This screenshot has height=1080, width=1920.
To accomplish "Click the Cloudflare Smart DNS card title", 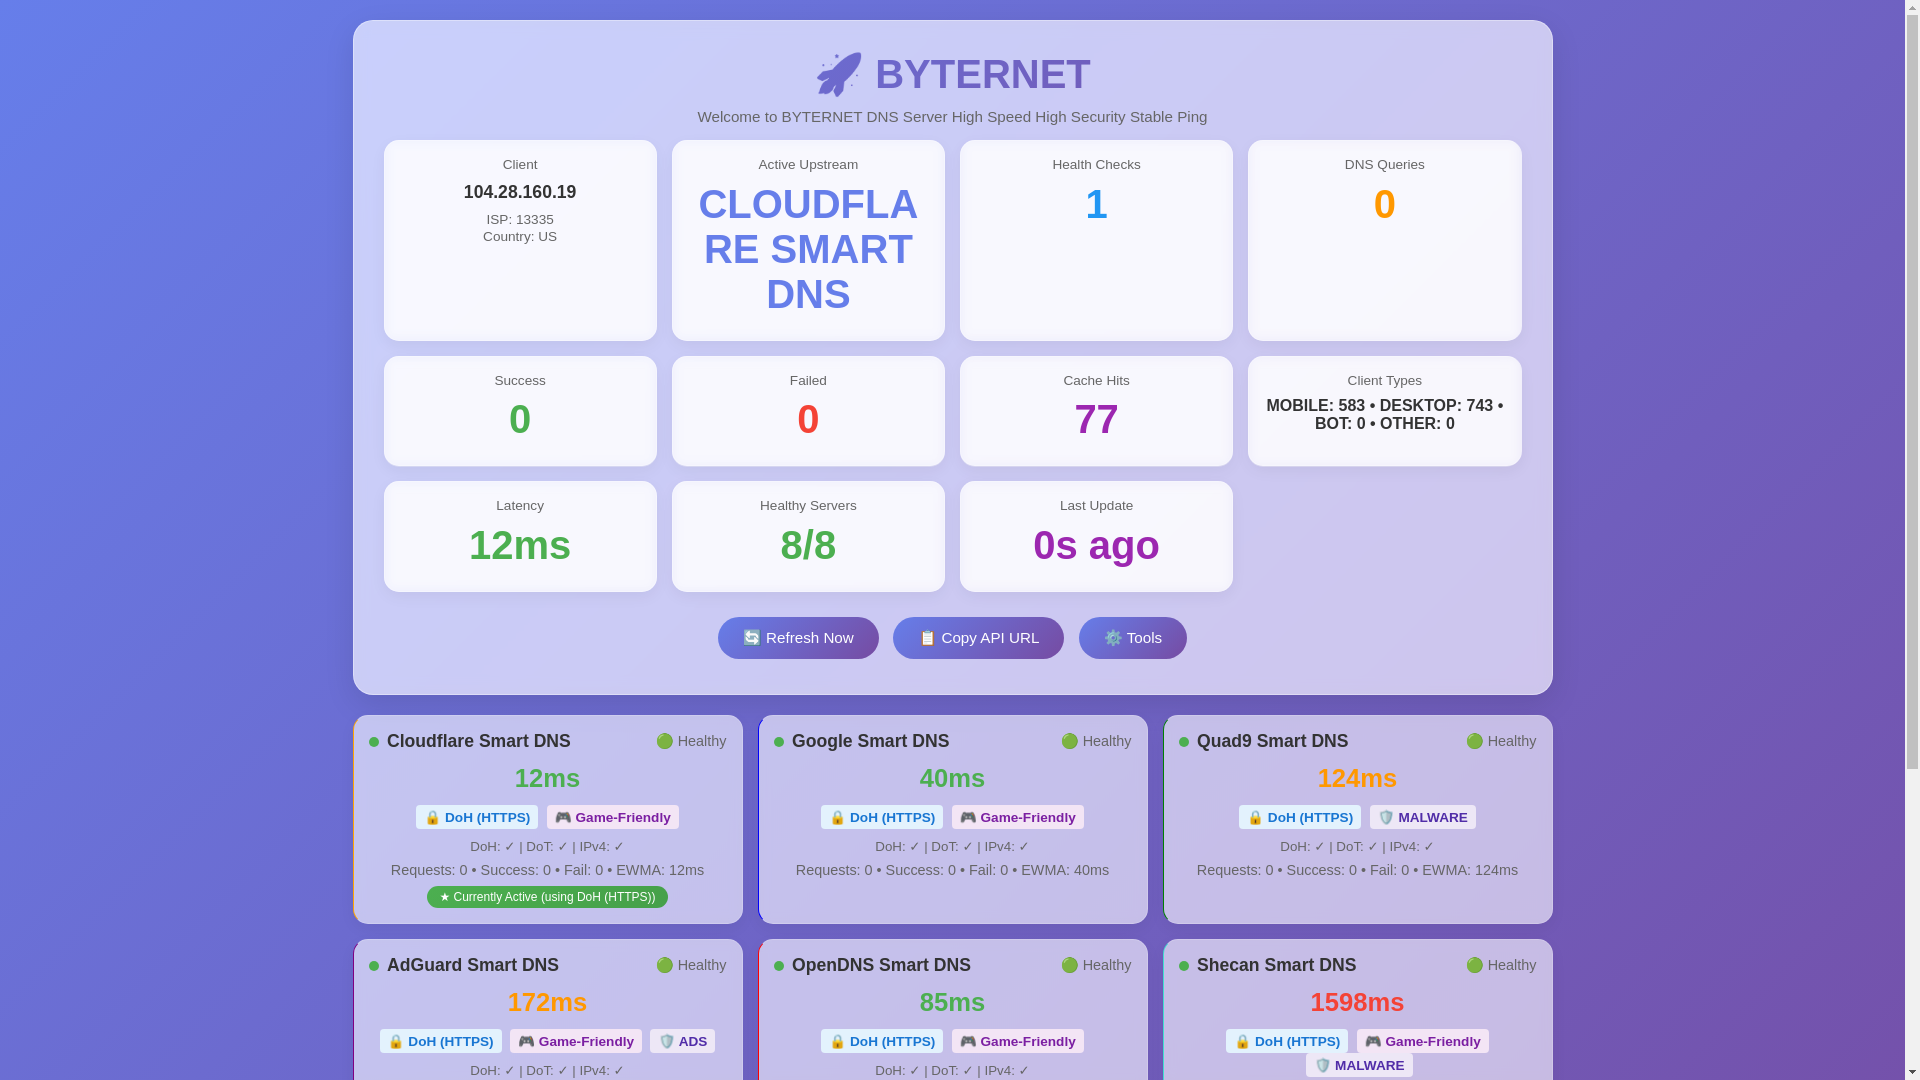I will click(479, 741).
